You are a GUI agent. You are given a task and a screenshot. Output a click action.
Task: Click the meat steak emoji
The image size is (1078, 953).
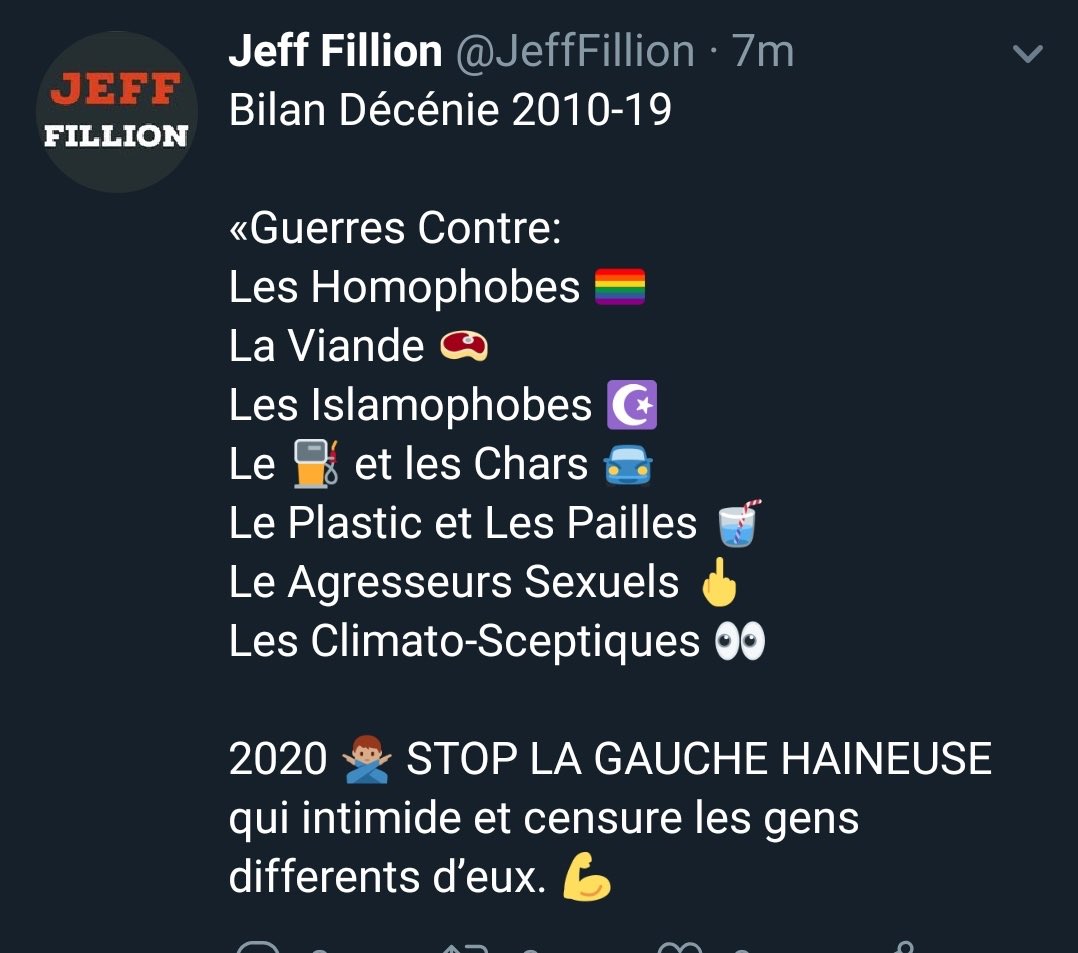point(464,346)
